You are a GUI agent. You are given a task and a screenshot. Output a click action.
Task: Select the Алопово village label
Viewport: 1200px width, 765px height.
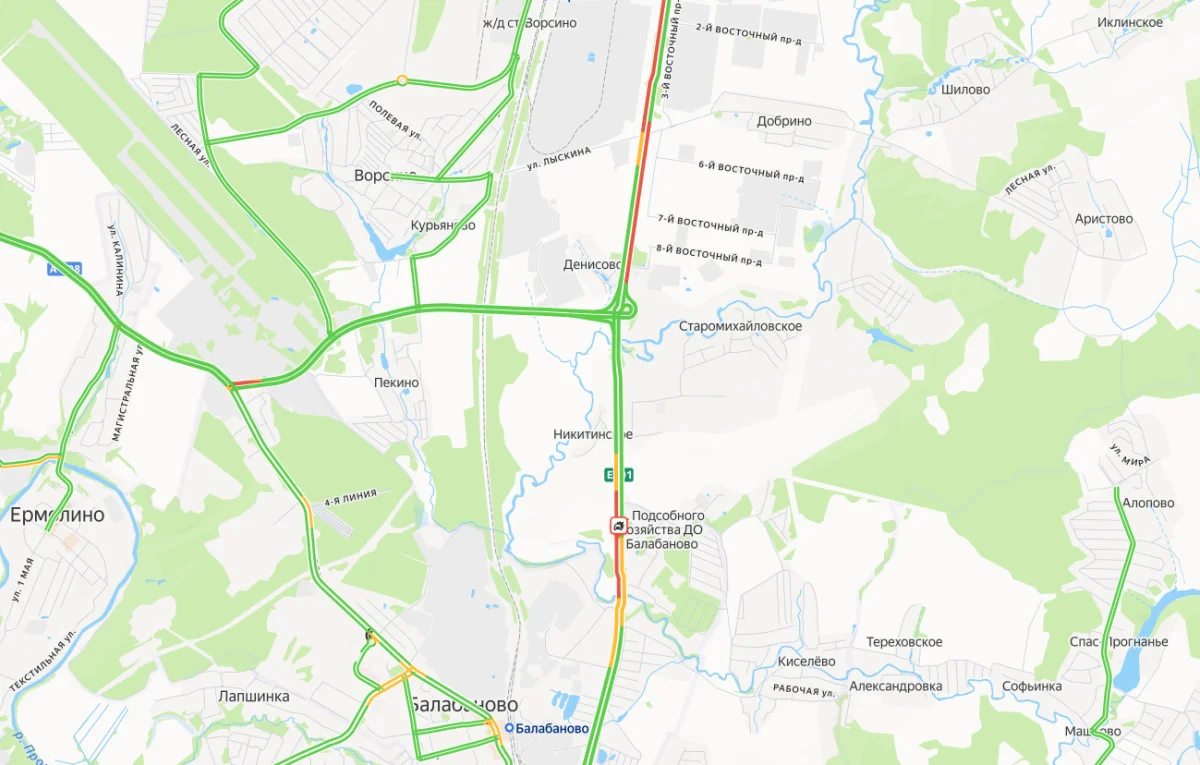[1148, 503]
